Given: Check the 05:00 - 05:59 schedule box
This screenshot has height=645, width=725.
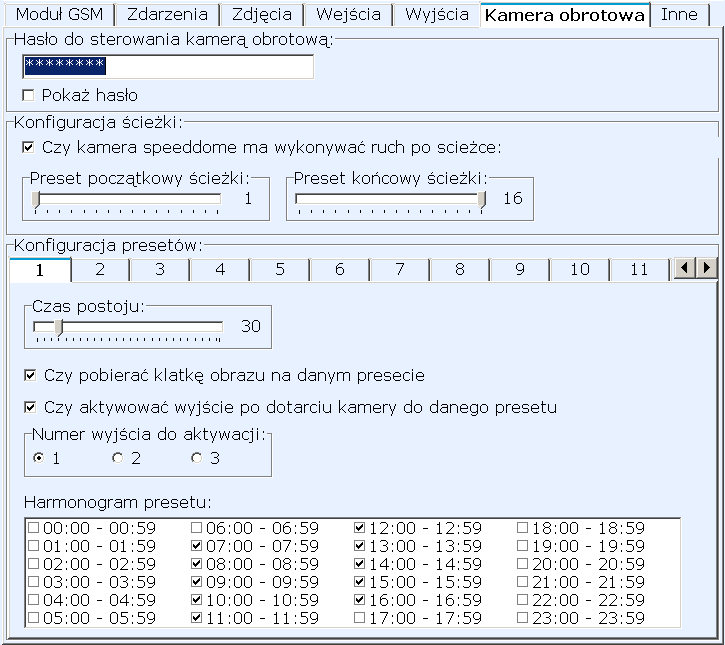Looking at the screenshot, I should tap(33, 618).
